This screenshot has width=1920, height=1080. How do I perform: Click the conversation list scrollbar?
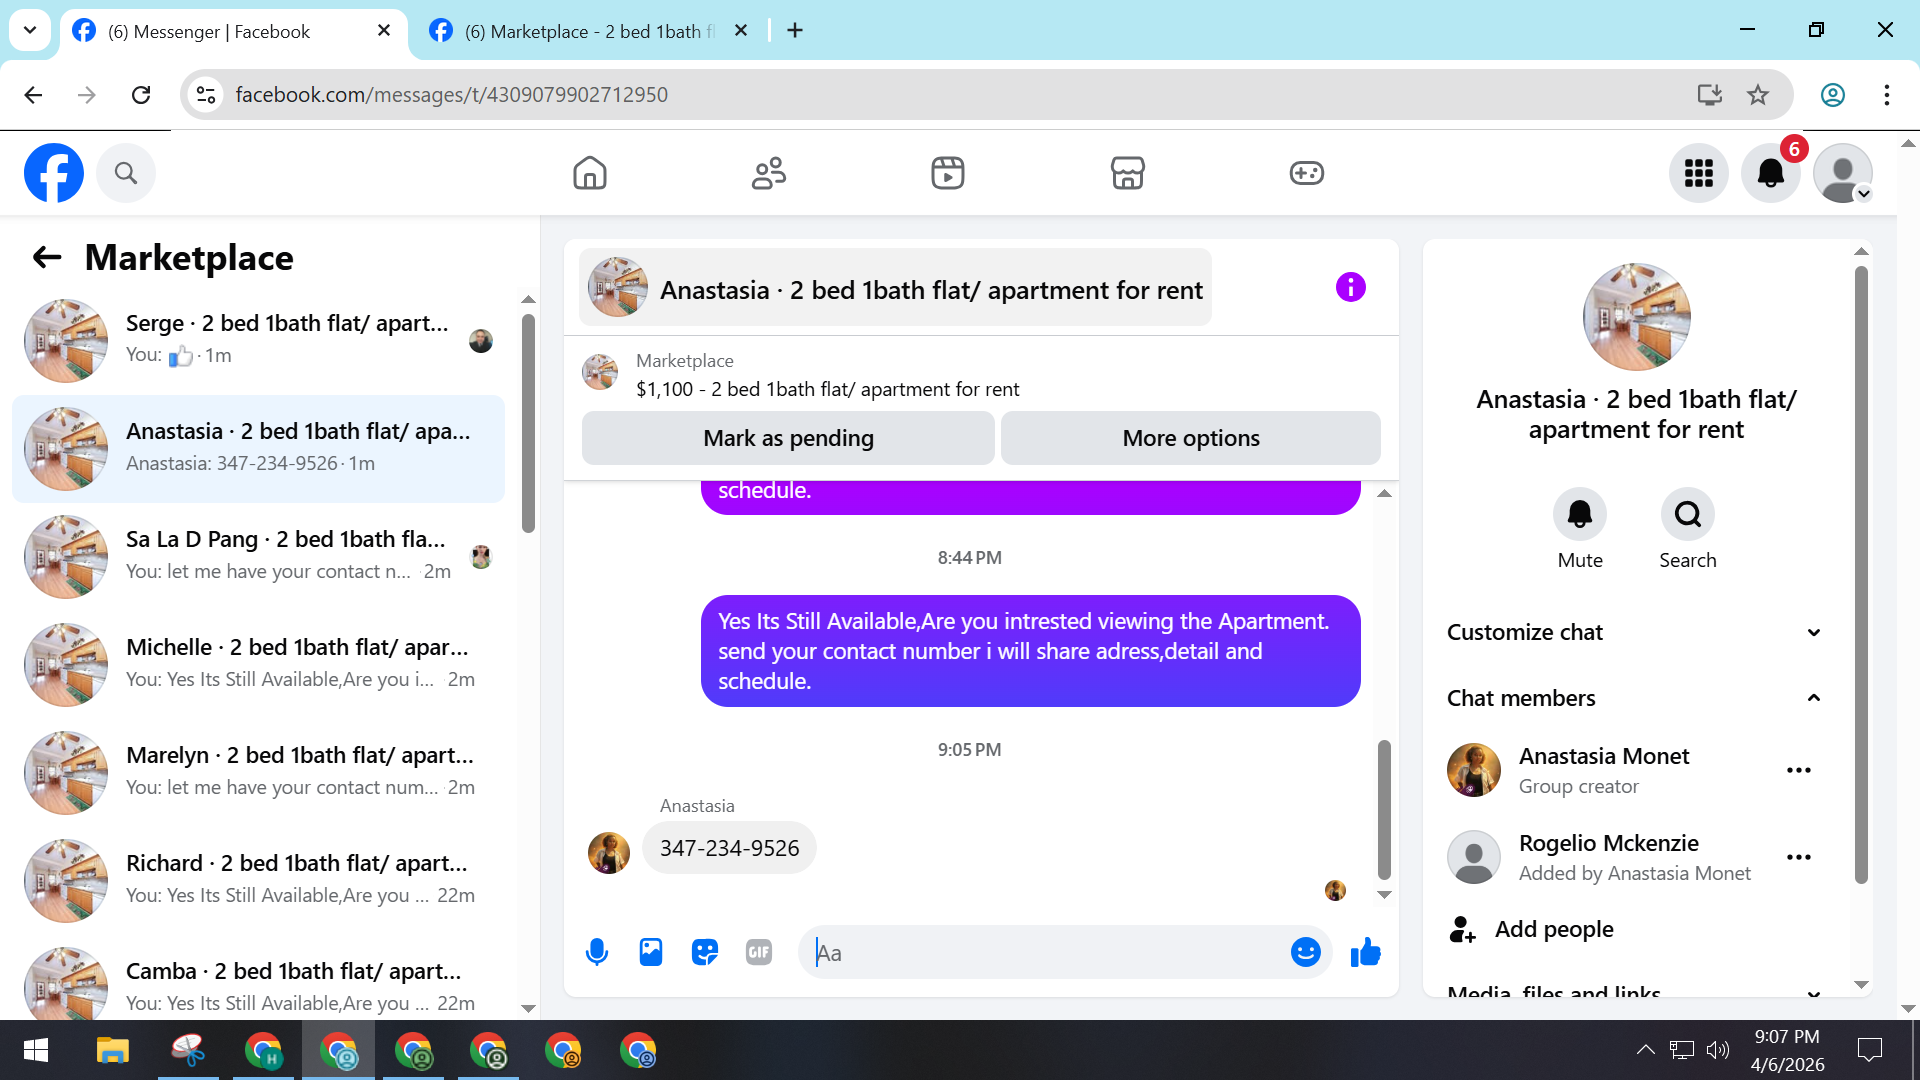click(x=528, y=424)
